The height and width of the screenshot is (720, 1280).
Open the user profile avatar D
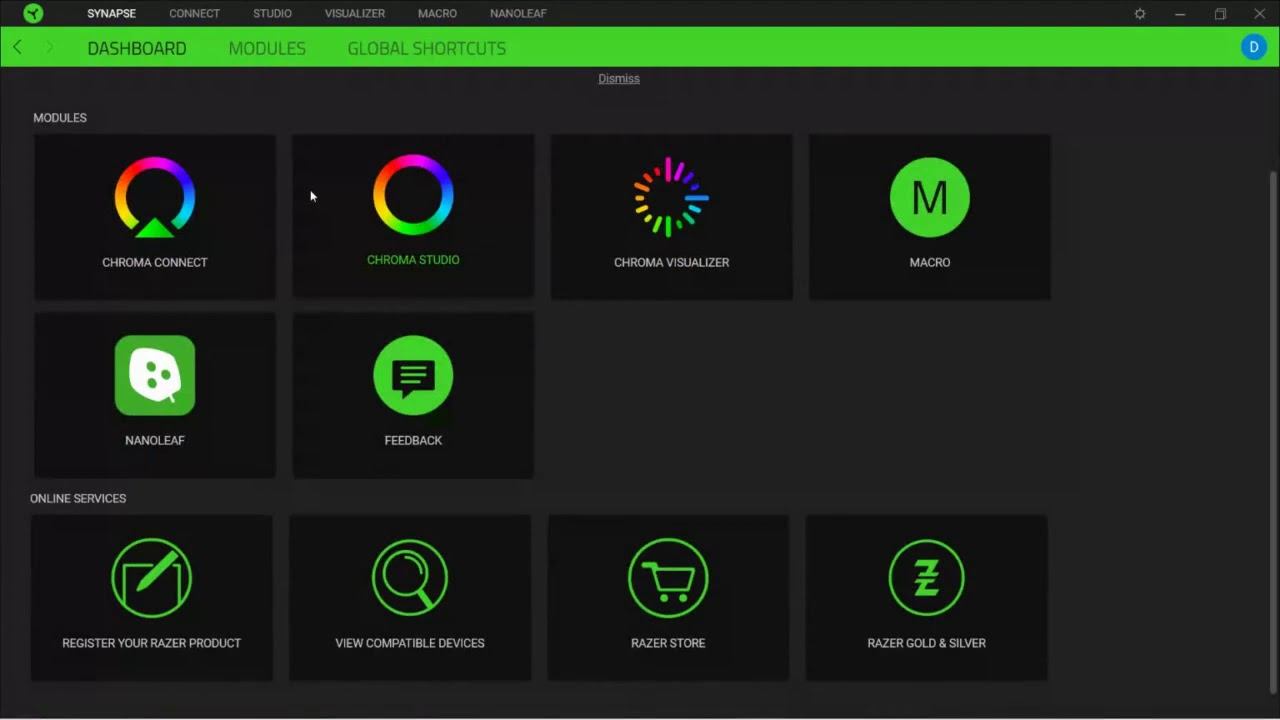(1253, 47)
